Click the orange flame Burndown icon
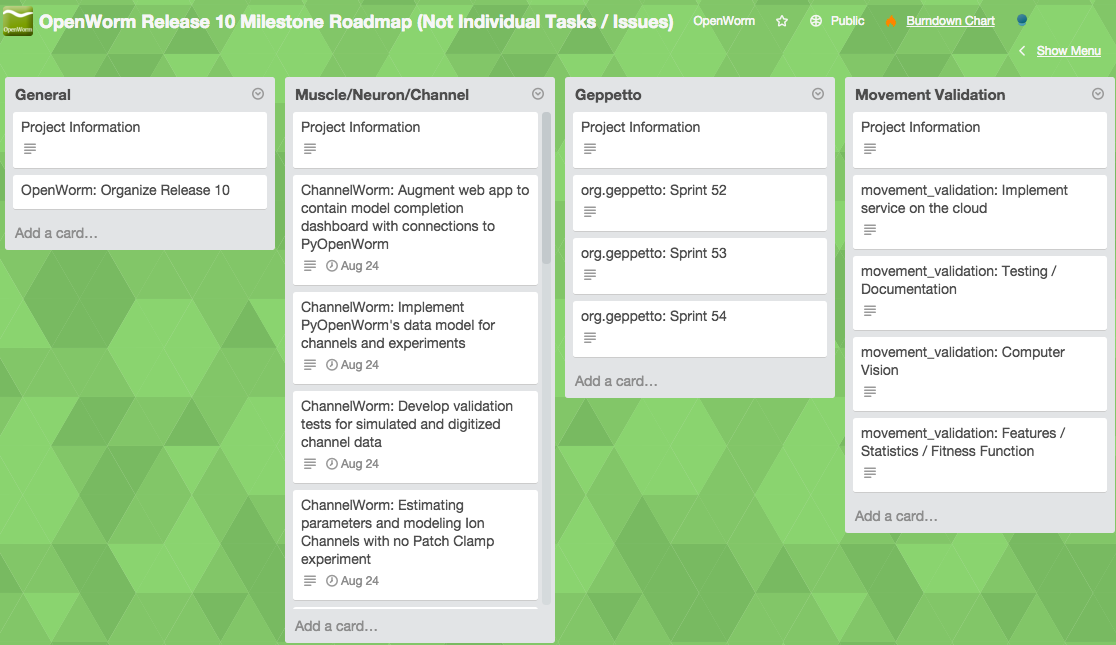This screenshot has height=645, width=1116. coord(891,21)
